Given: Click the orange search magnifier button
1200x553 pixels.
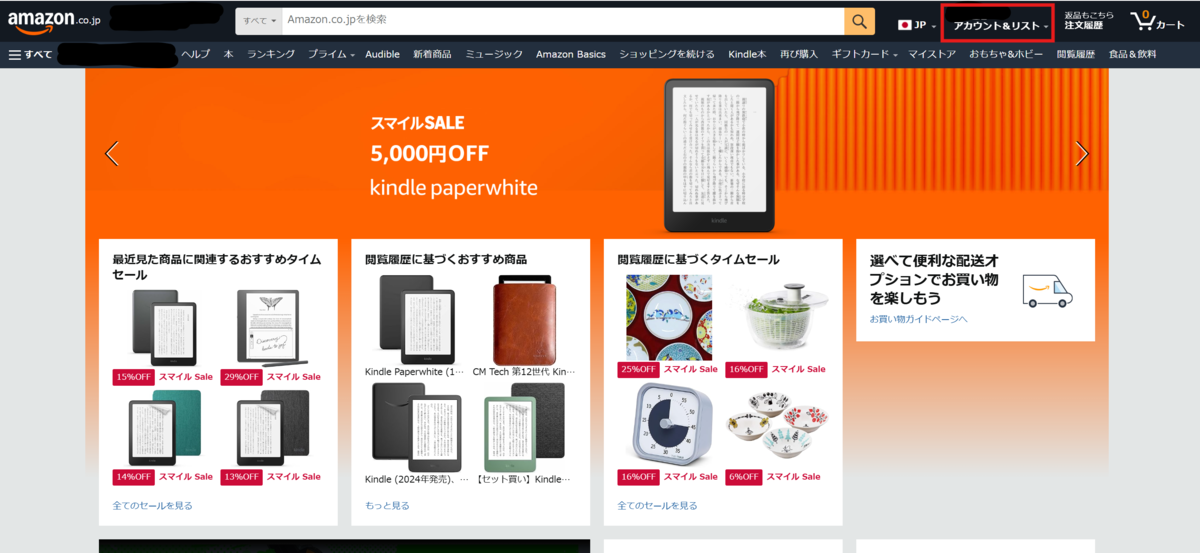Looking at the screenshot, I should pyautogui.click(x=859, y=20).
